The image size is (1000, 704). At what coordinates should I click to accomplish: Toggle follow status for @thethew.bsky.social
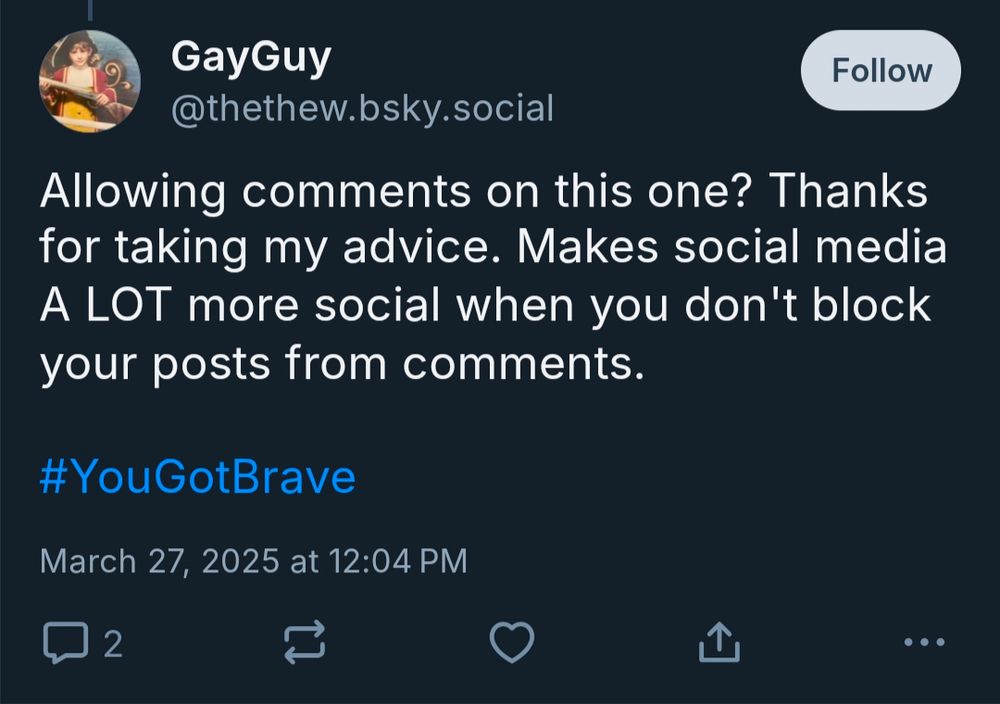(880, 69)
